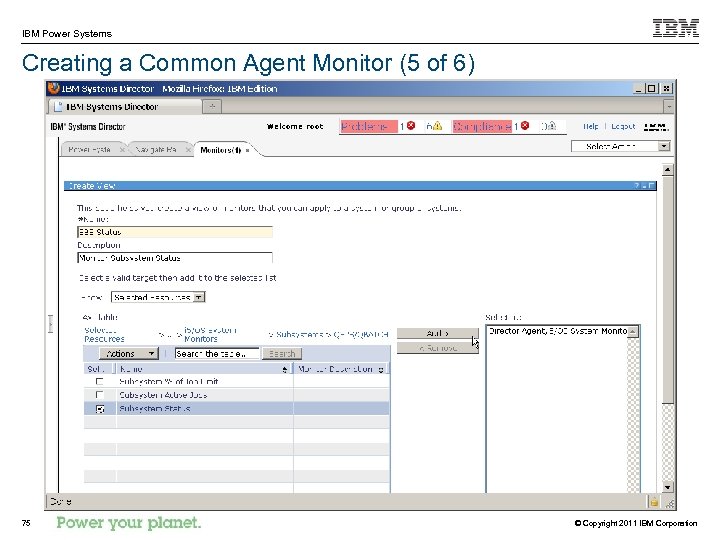This screenshot has height=540, width=720.
Task: Click in the Name field containing SBS Status
Action: pyautogui.click(x=175, y=231)
